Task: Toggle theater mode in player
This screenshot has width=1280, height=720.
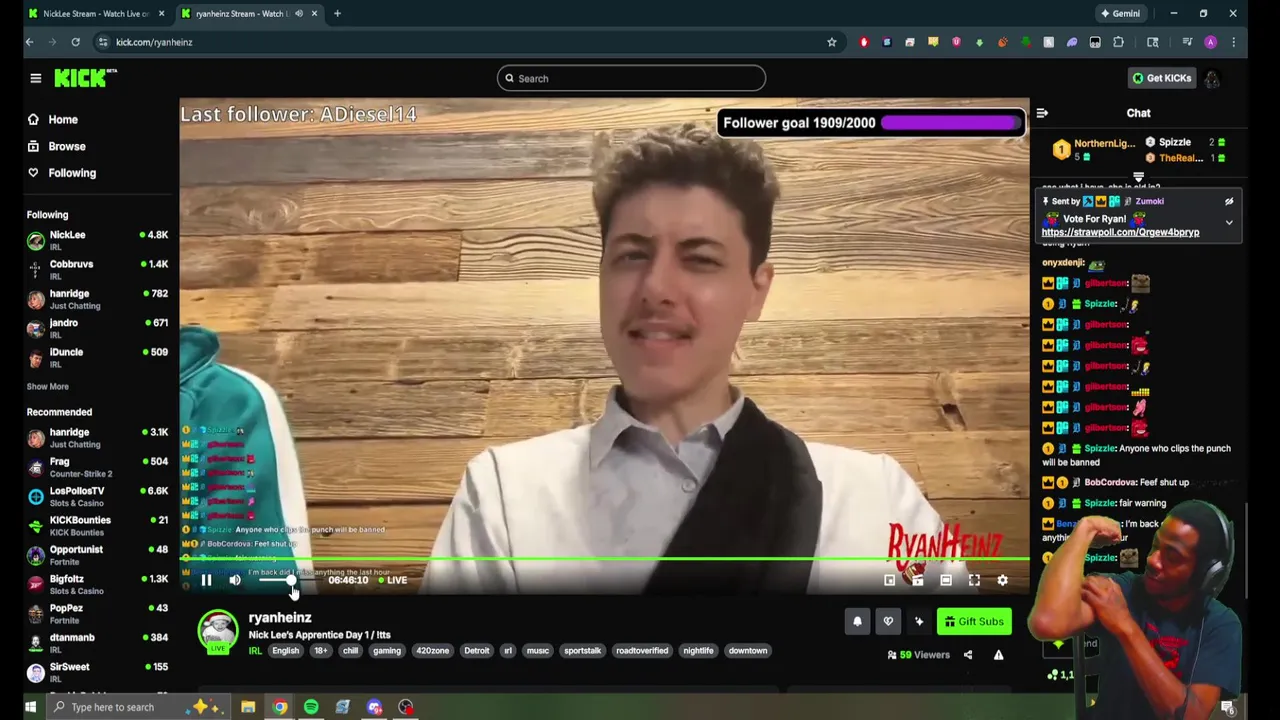Action: click(x=946, y=580)
